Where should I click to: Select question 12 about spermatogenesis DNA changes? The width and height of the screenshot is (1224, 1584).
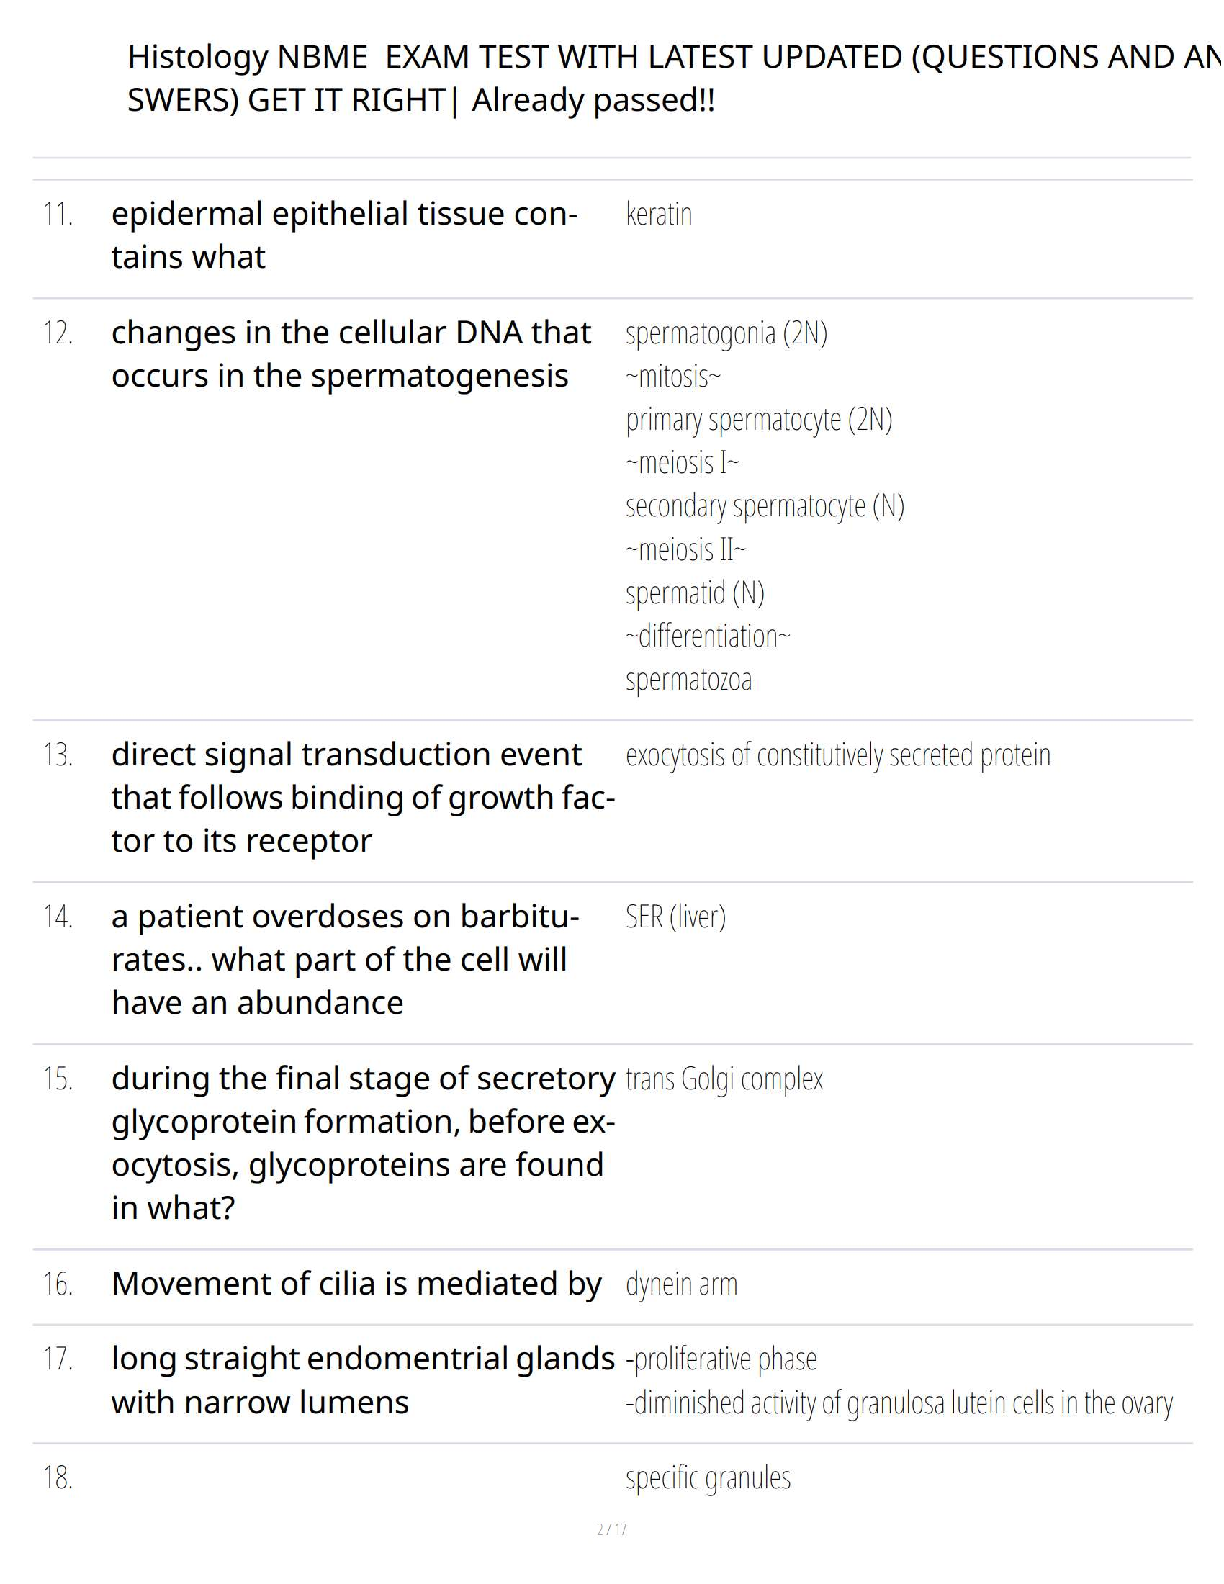pos(351,354)
